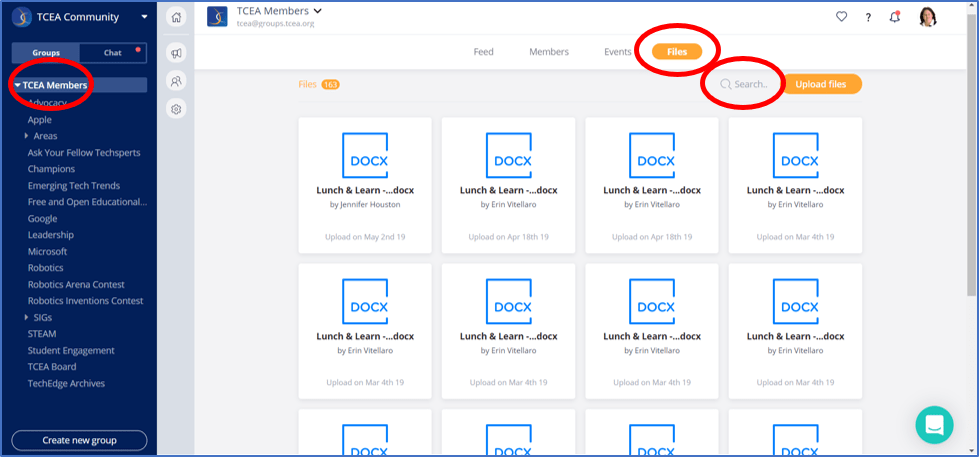
Task: Open the home icon in the side rail
Action: coord(176,17)
